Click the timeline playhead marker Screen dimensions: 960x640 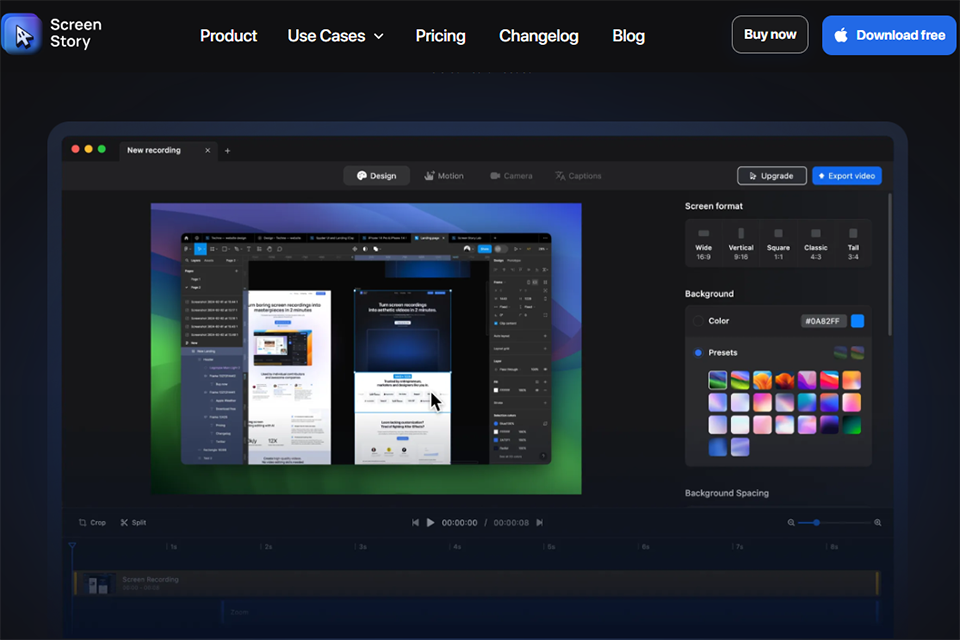coord(72,546)
